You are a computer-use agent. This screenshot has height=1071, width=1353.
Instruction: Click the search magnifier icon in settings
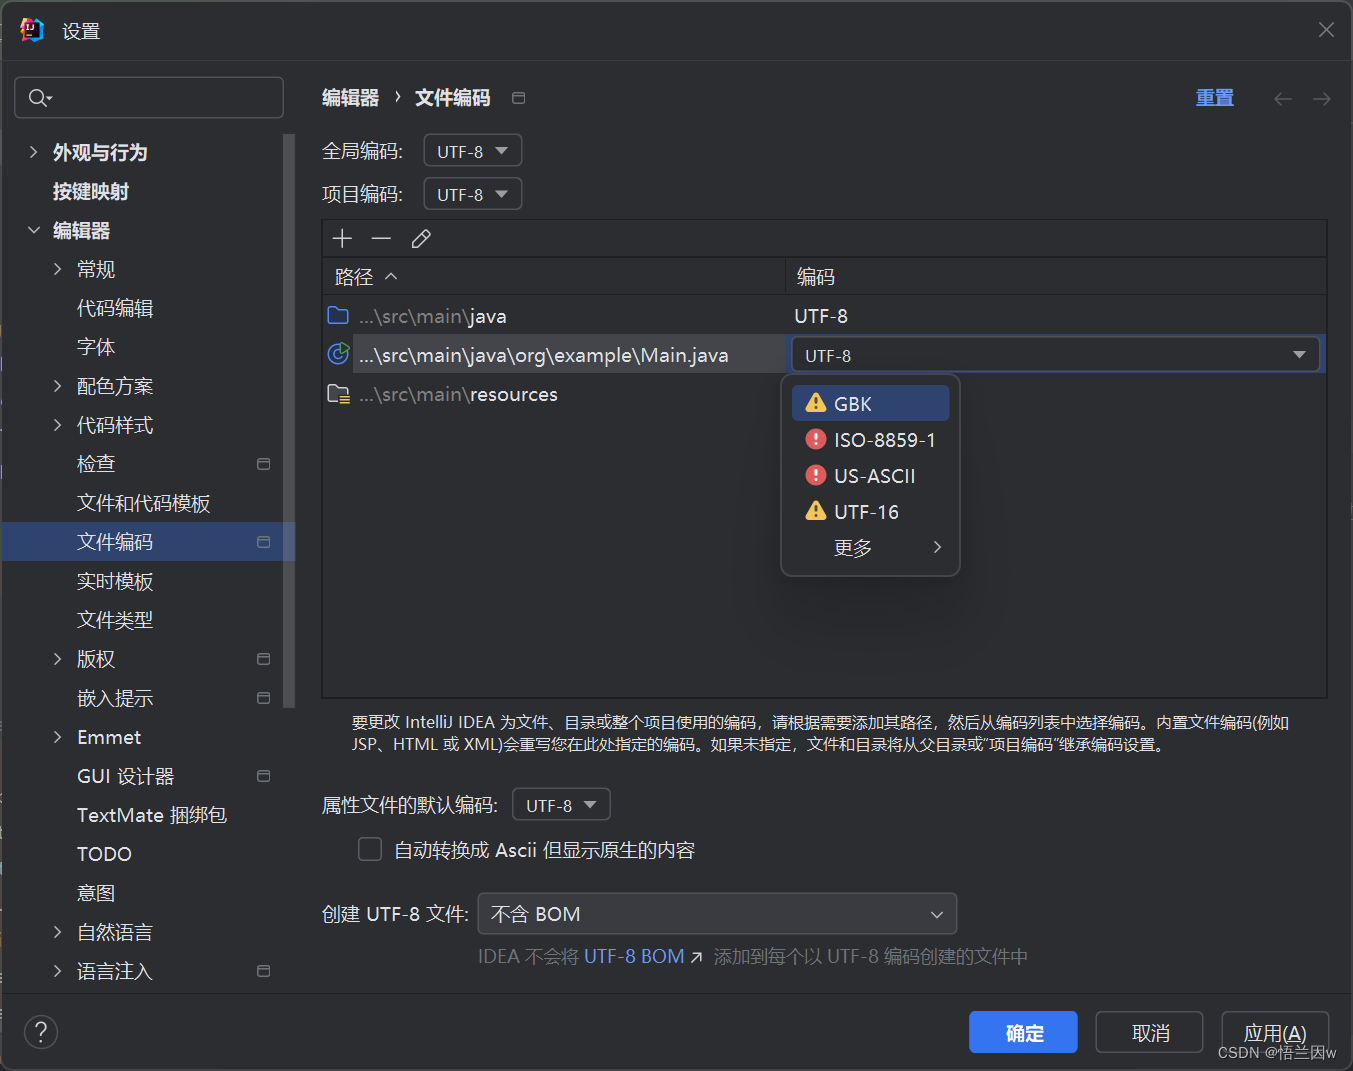click(40, 97)
